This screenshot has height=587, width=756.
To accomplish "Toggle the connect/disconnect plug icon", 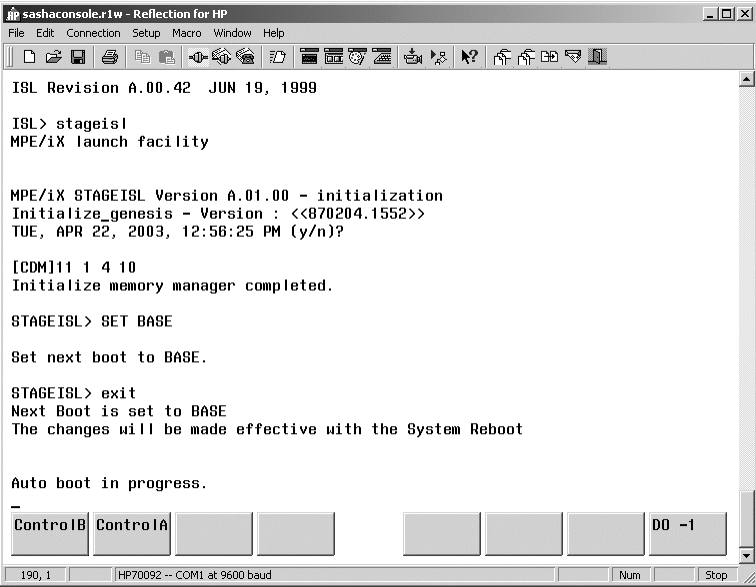I will tap(198, 57).
